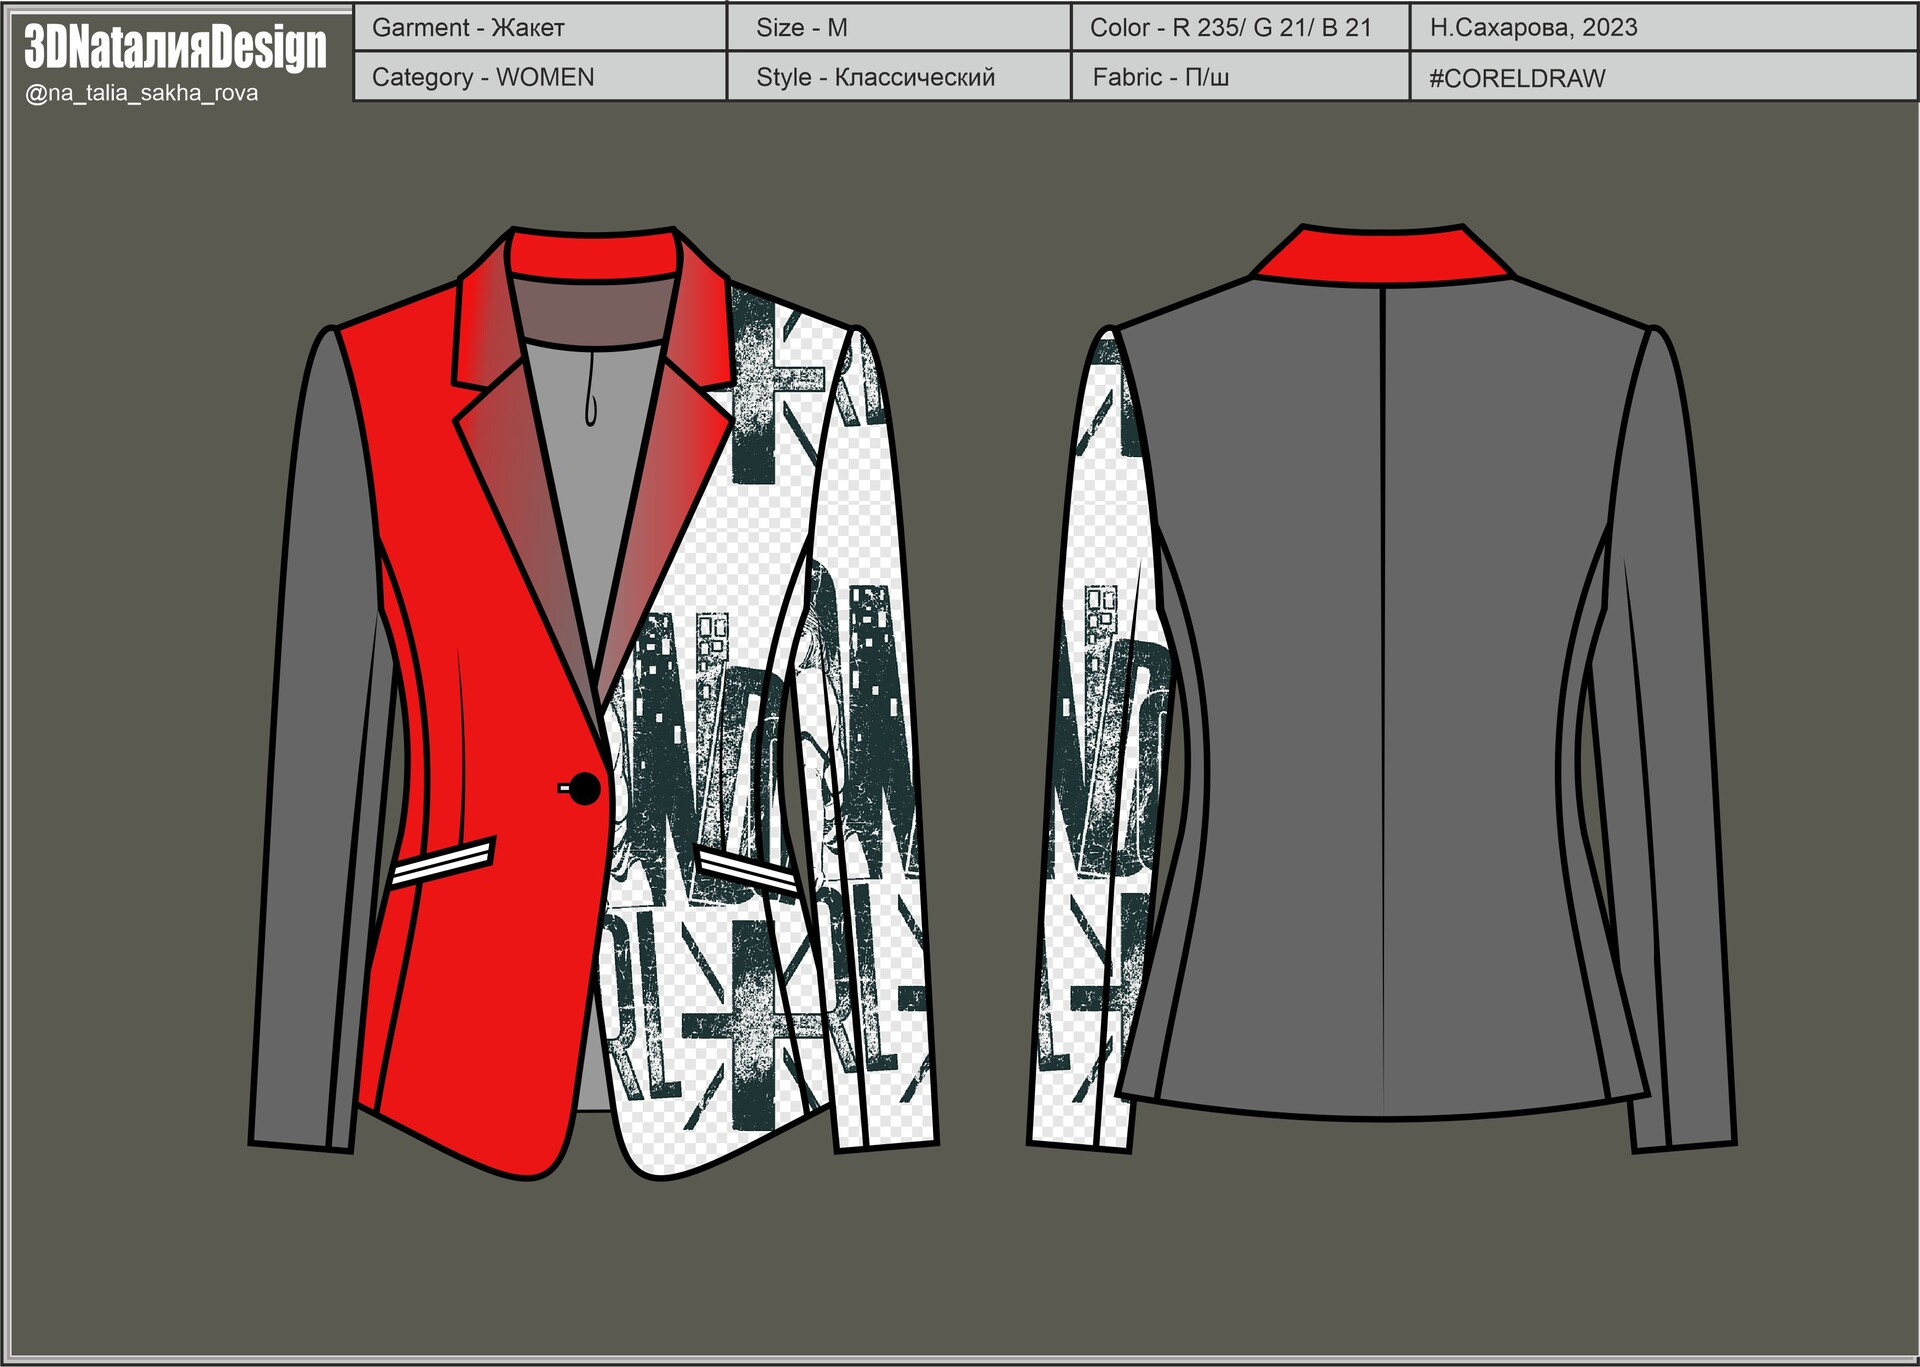Click the black button on front jacket
1920x1367 pixels.
pos(584,788)
